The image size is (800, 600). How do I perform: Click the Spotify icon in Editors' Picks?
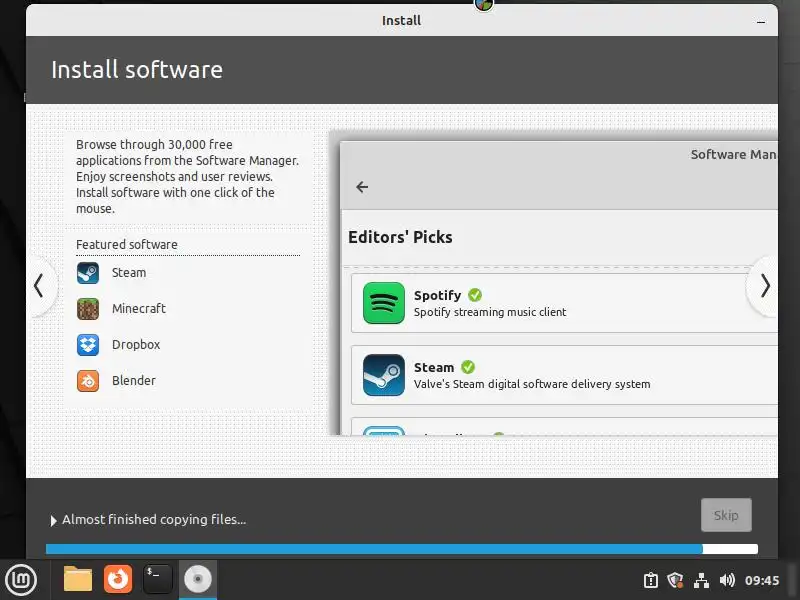coord(384,303)
